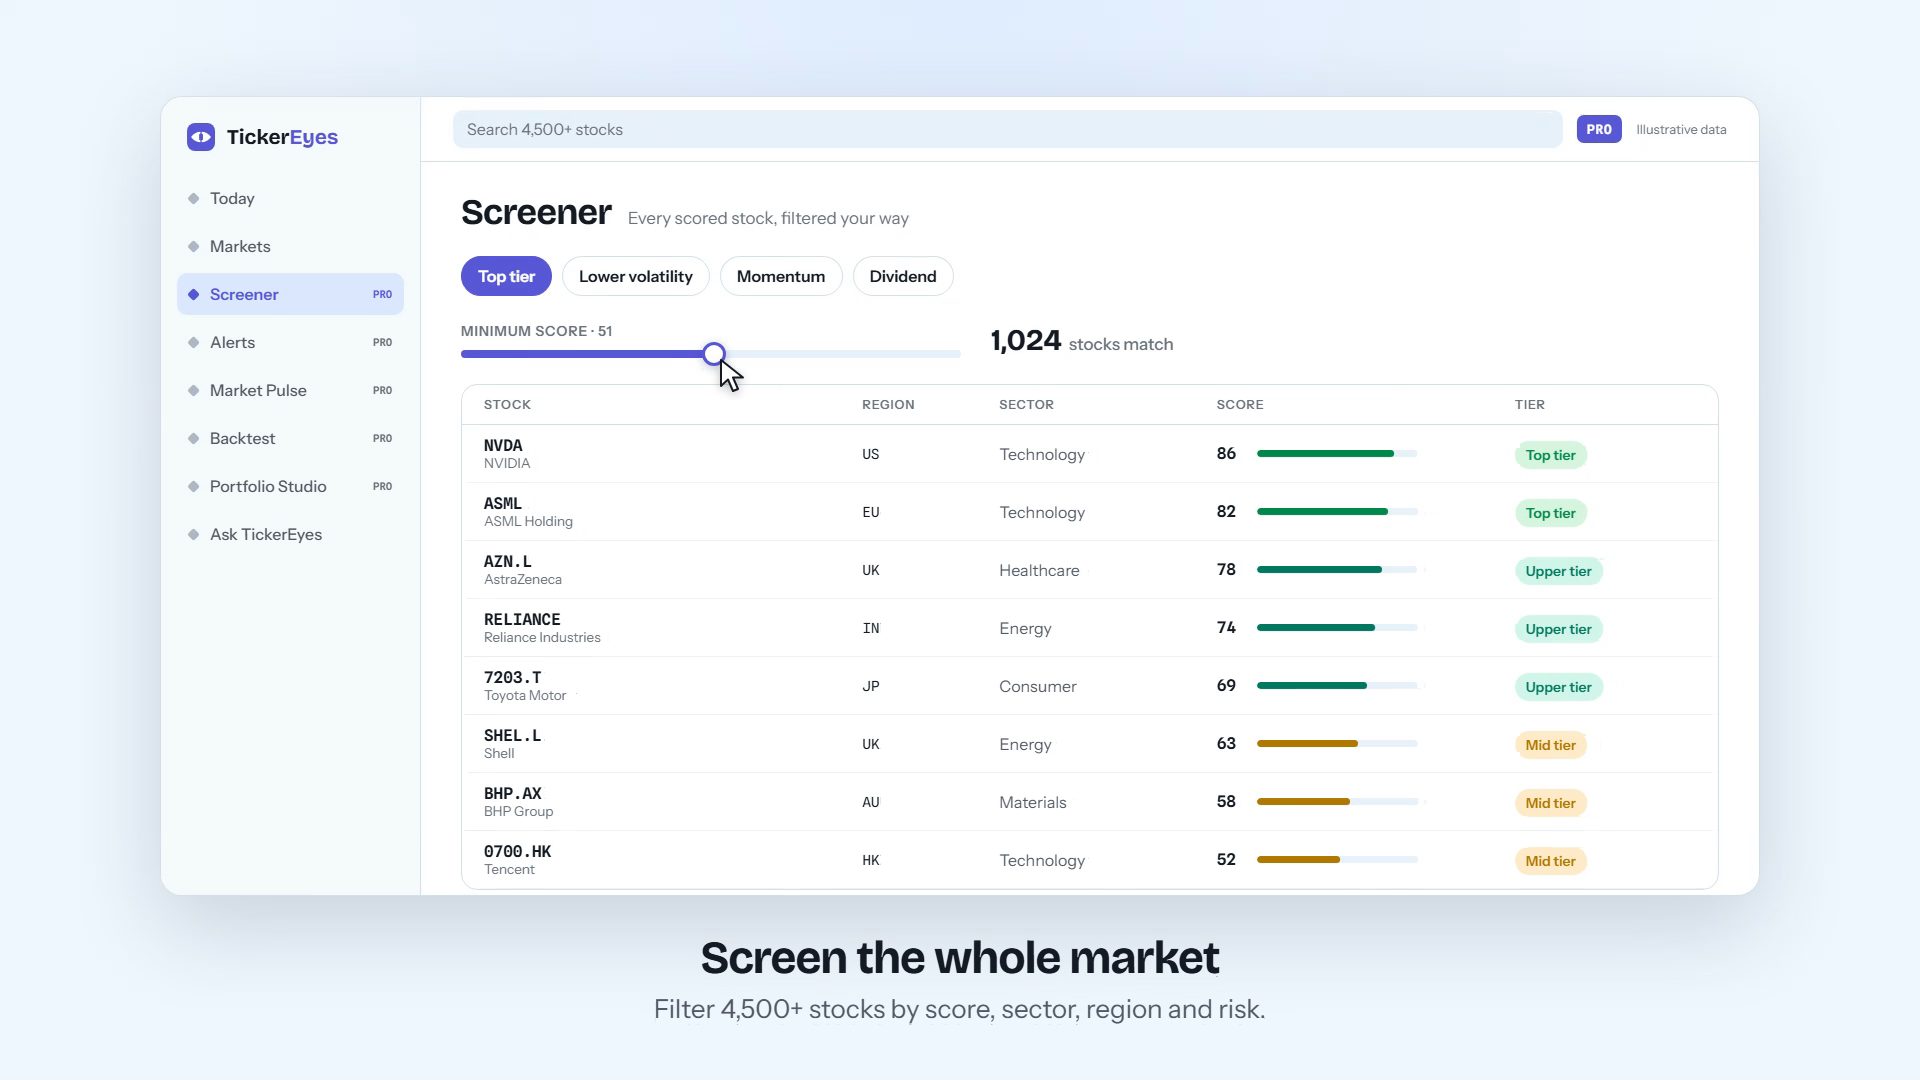The width and height of the screenshot is (1920, 1080).
Task: Sort by the SECTOR column header
Action: (1026, 404)
